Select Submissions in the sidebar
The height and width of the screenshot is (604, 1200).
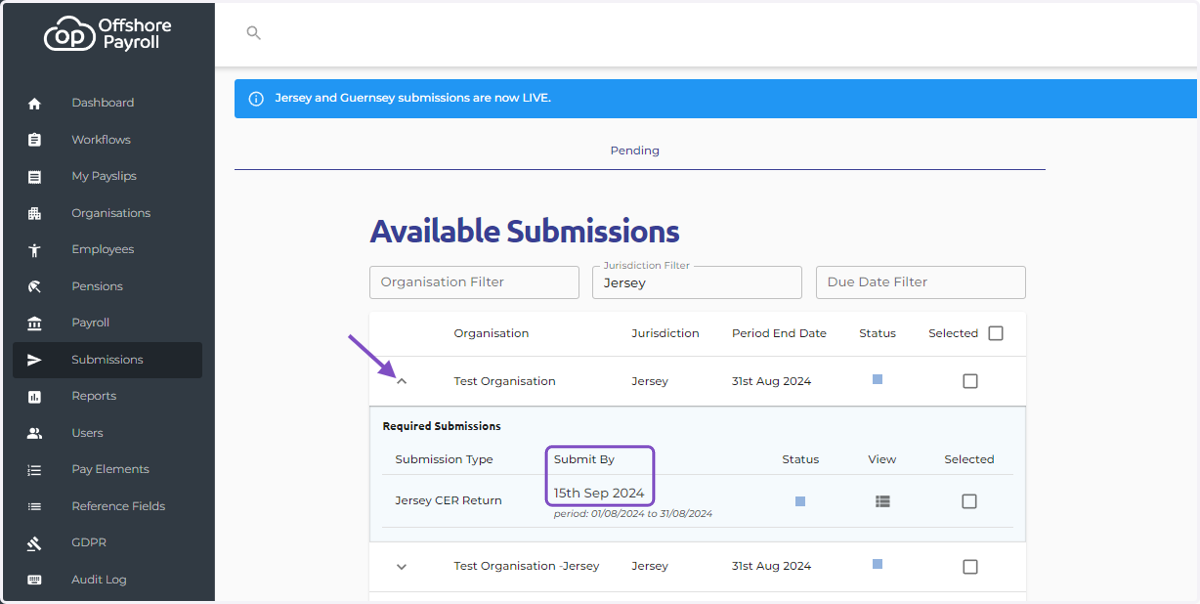pyautogui.click(x=107, y=360)
